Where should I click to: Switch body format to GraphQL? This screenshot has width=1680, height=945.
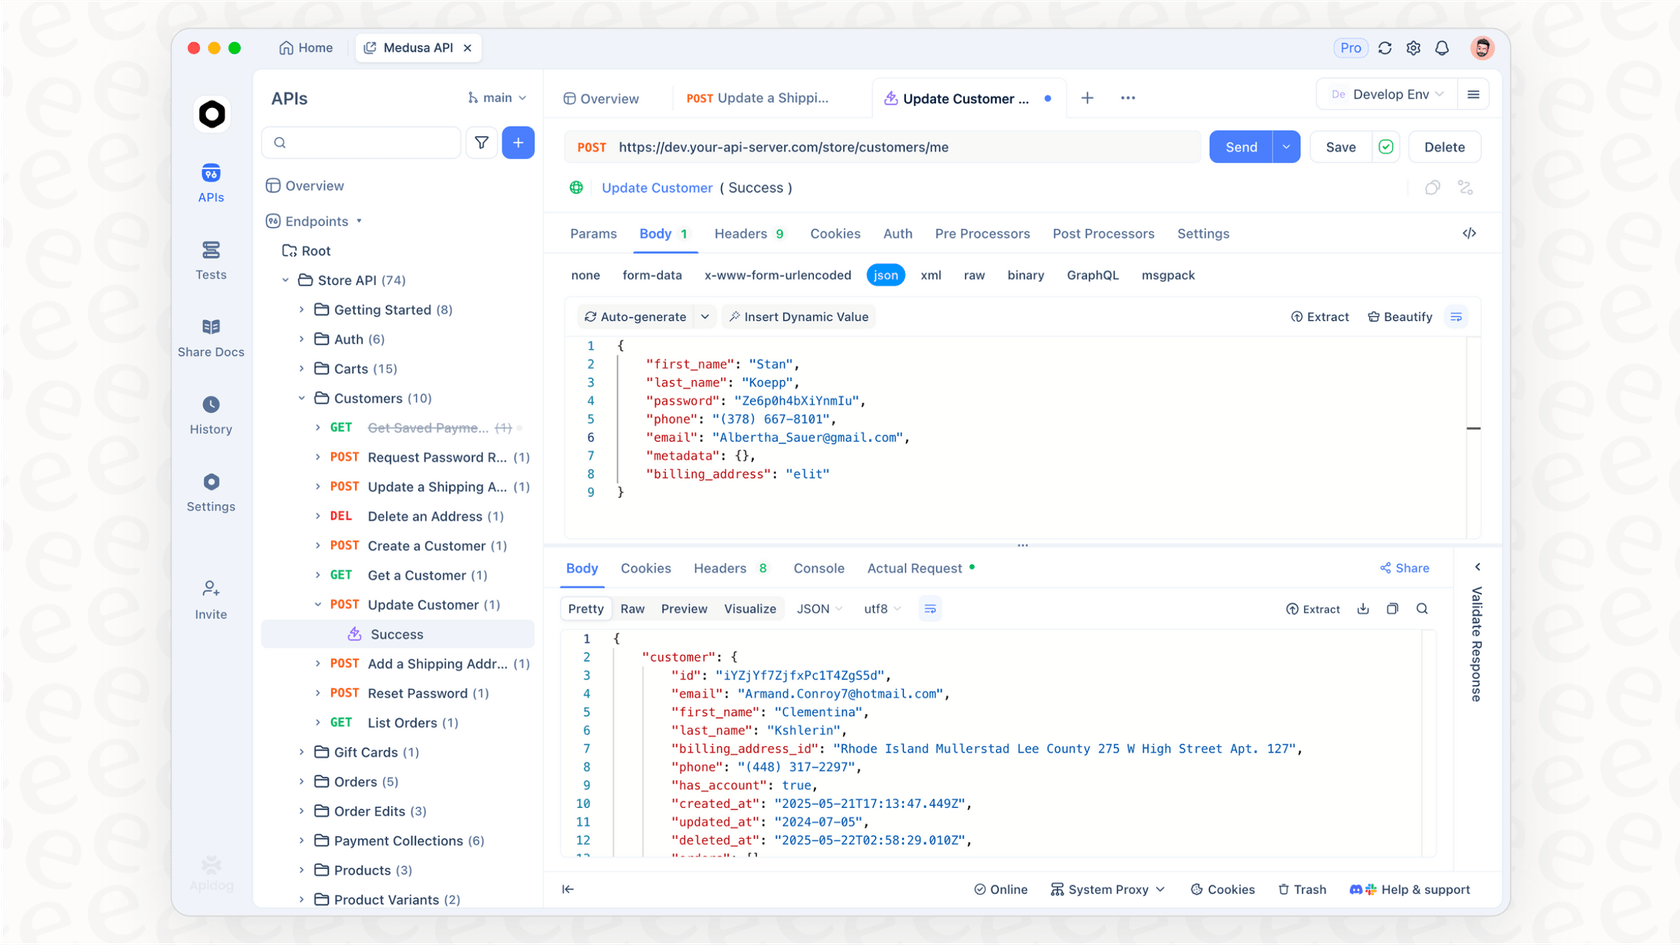1092,274
